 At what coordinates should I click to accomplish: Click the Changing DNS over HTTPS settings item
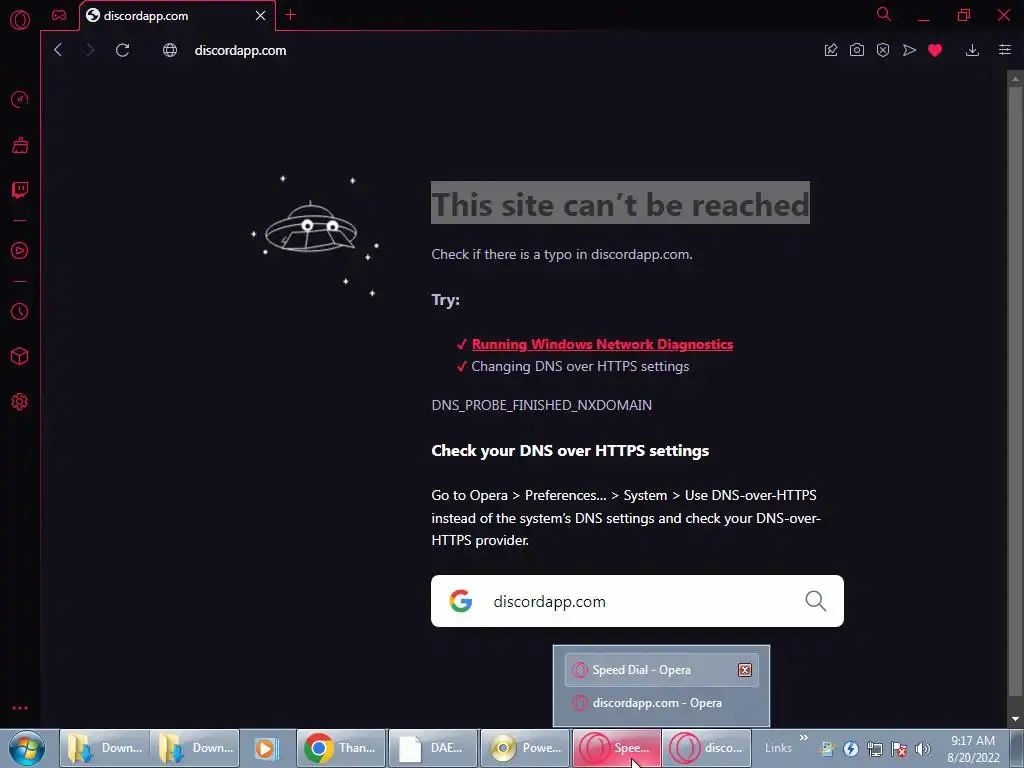point(580,366)
